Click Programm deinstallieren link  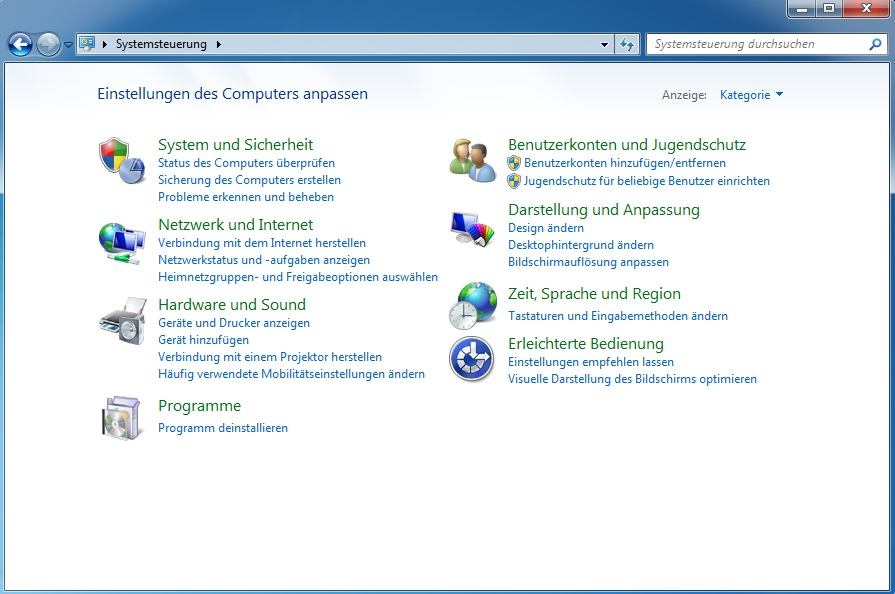click(223, 427)
